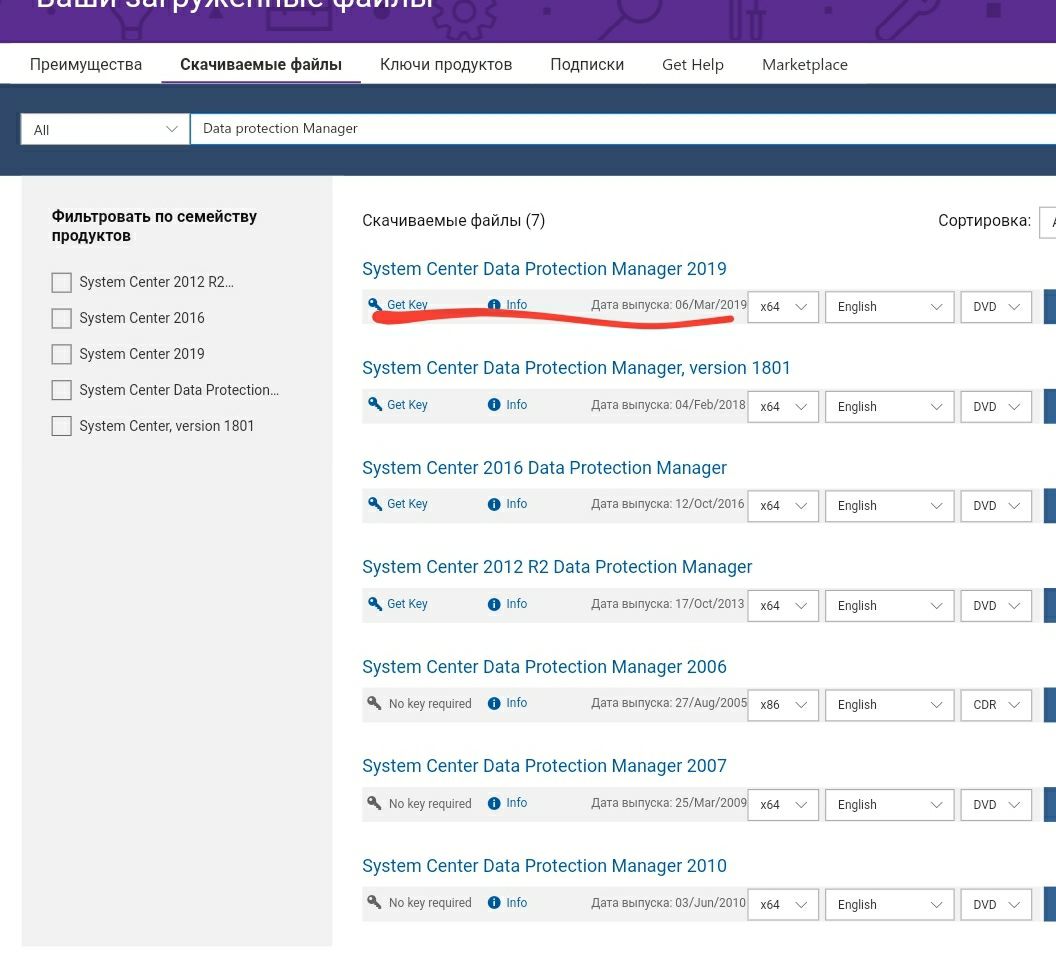Open System Center Data Protection Manager 2019 link

(x=544, y=269)
